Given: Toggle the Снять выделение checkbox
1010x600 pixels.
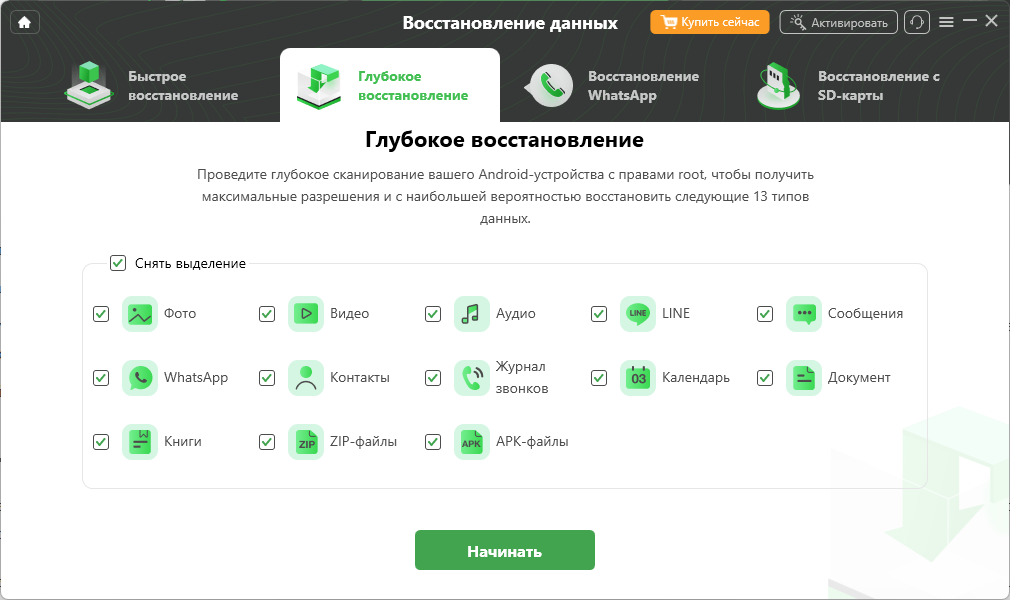Looking at the screenshot, I should (118, 263).
